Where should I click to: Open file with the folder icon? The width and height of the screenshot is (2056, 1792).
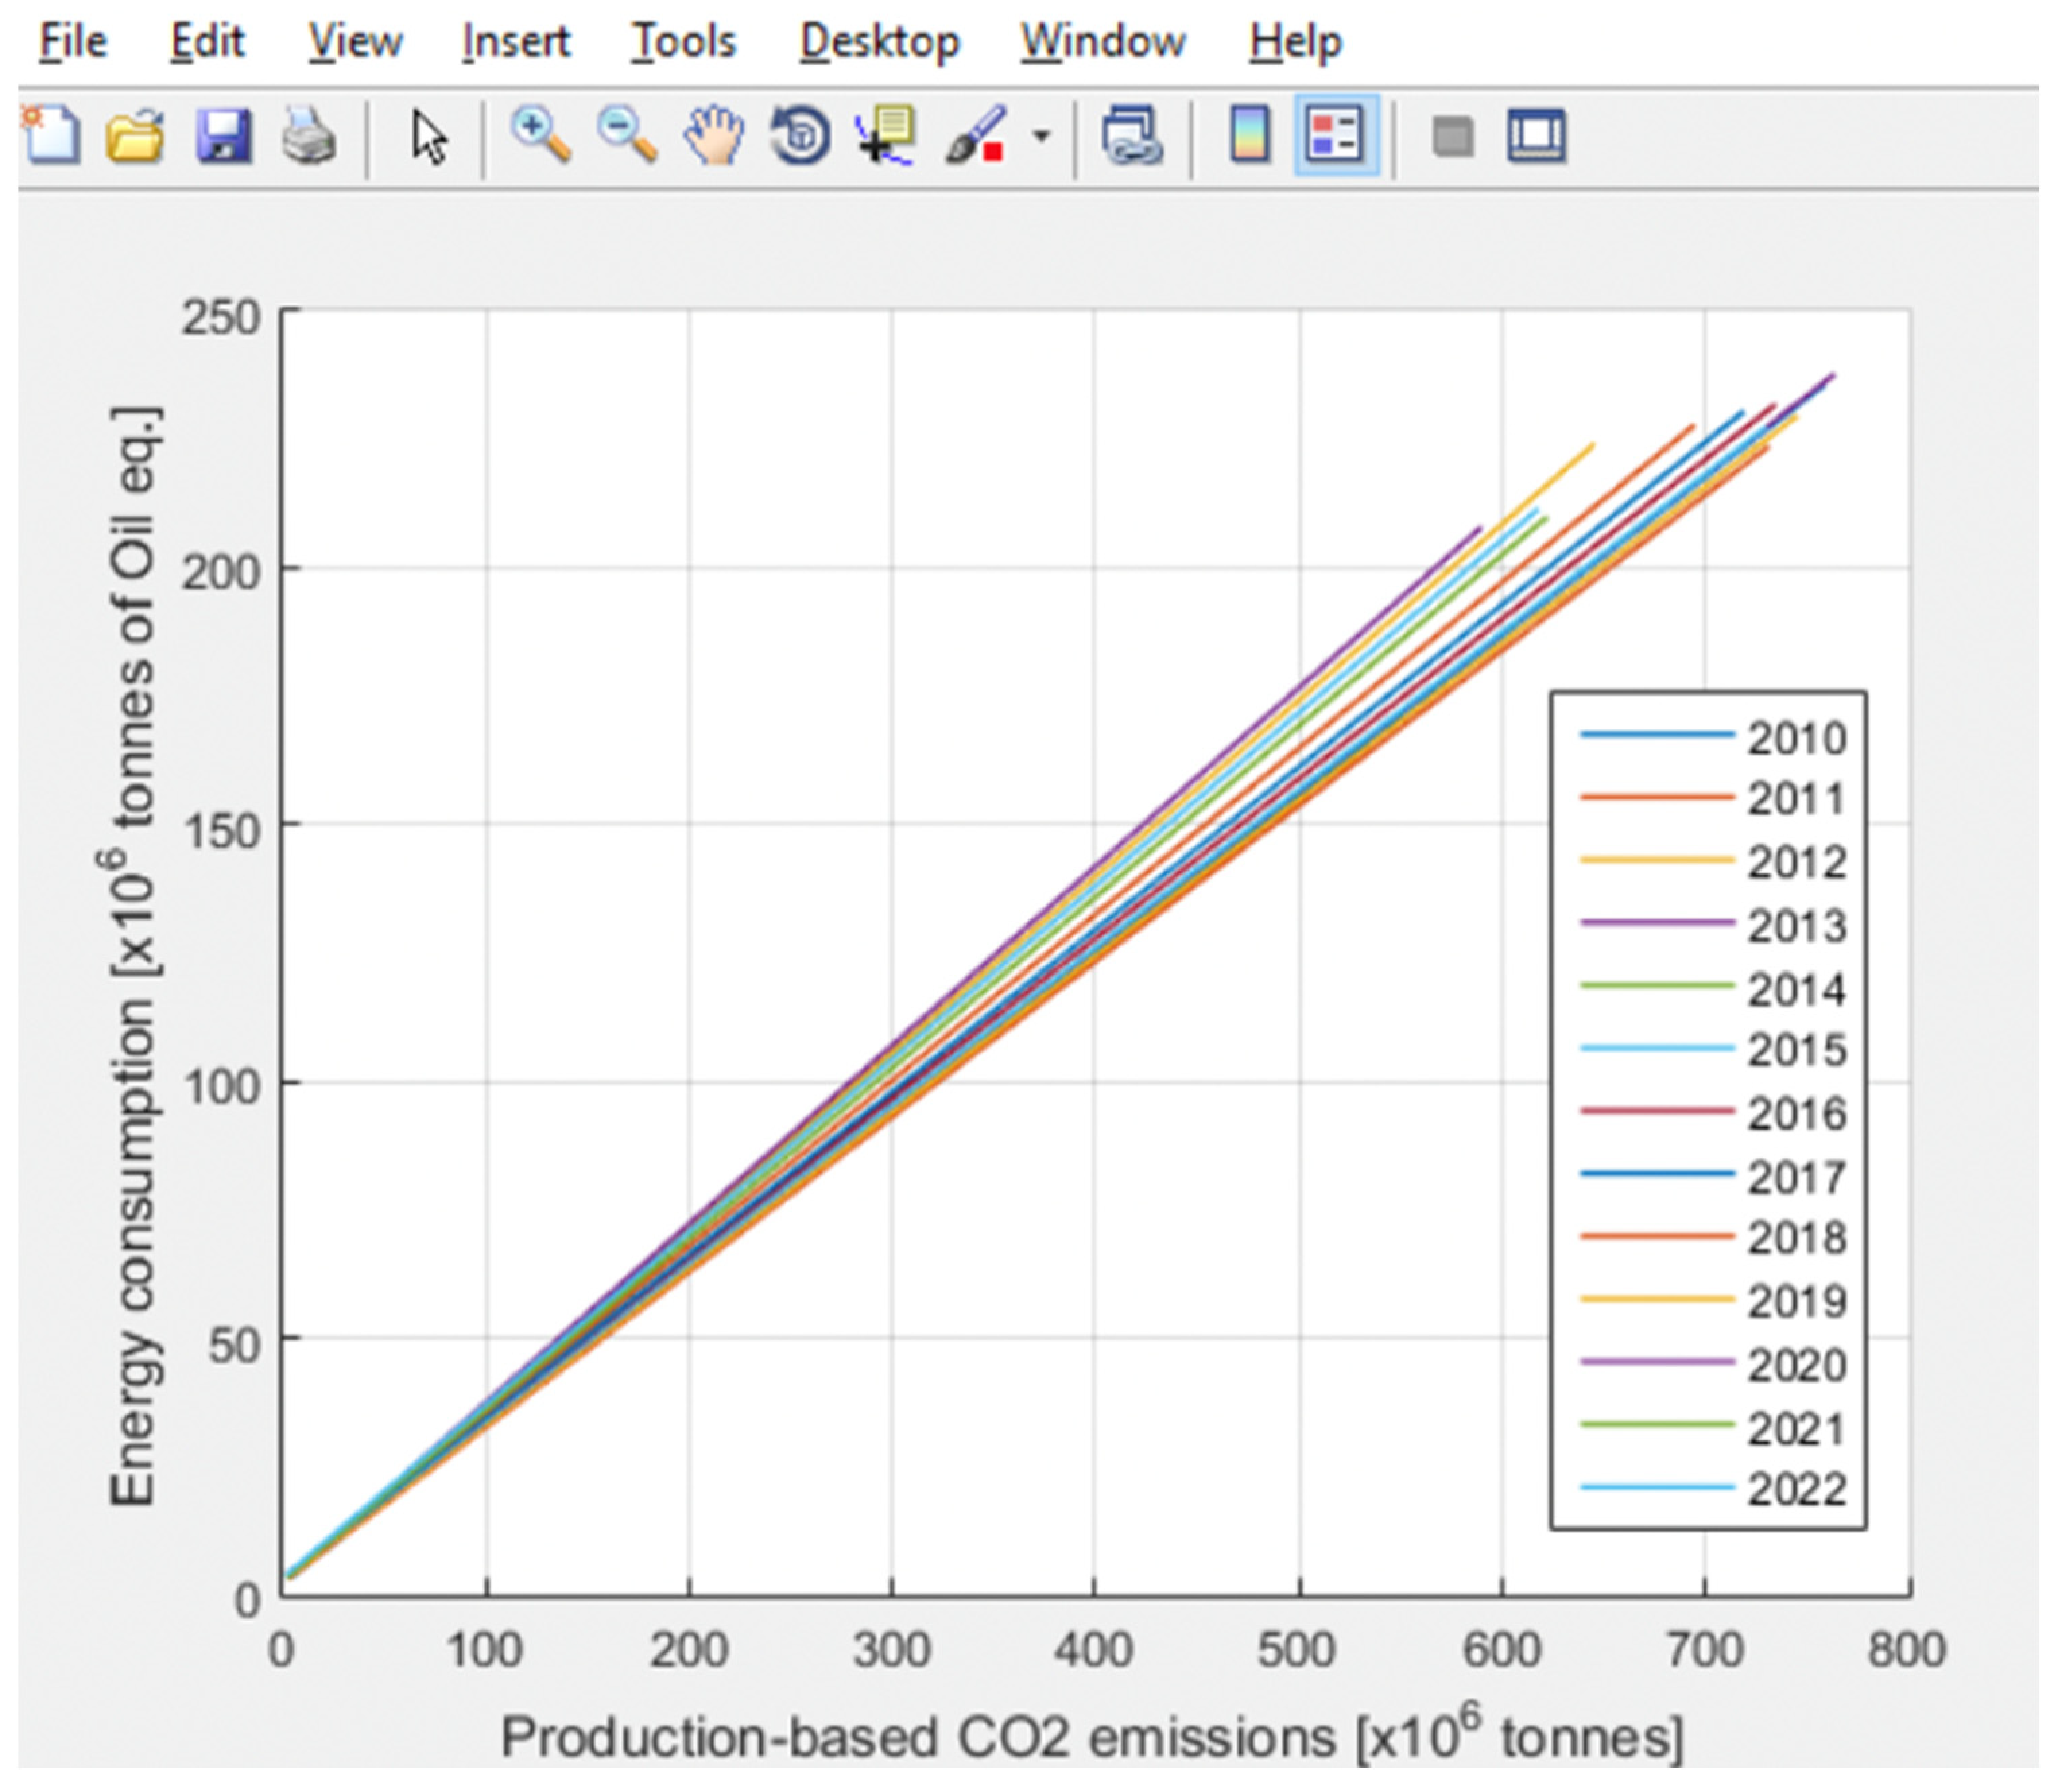point(136,135)
